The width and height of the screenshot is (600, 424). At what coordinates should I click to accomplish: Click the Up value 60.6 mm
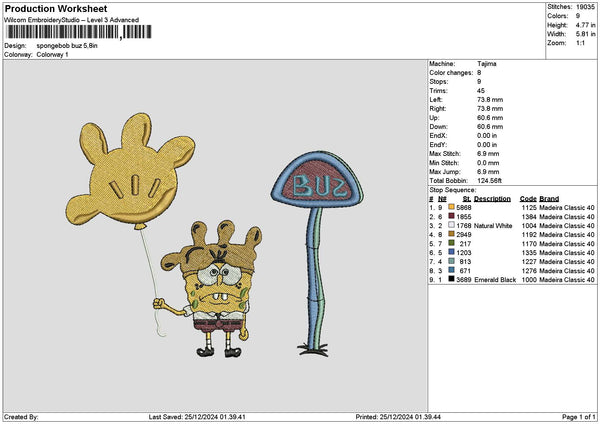click(x=490, y=117)
